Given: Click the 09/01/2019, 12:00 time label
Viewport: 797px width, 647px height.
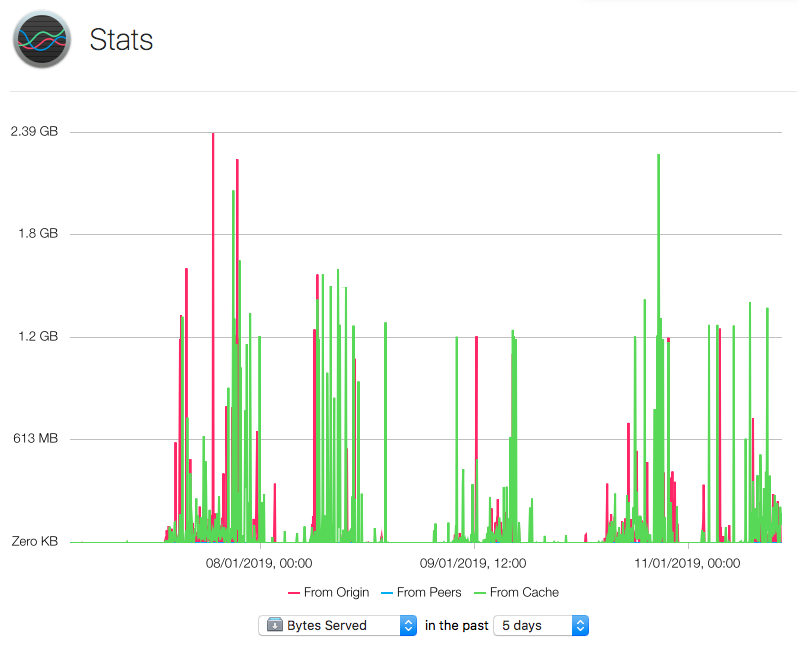Looking at the screenshot, I should pyautogui.click(x=473, y=563).
